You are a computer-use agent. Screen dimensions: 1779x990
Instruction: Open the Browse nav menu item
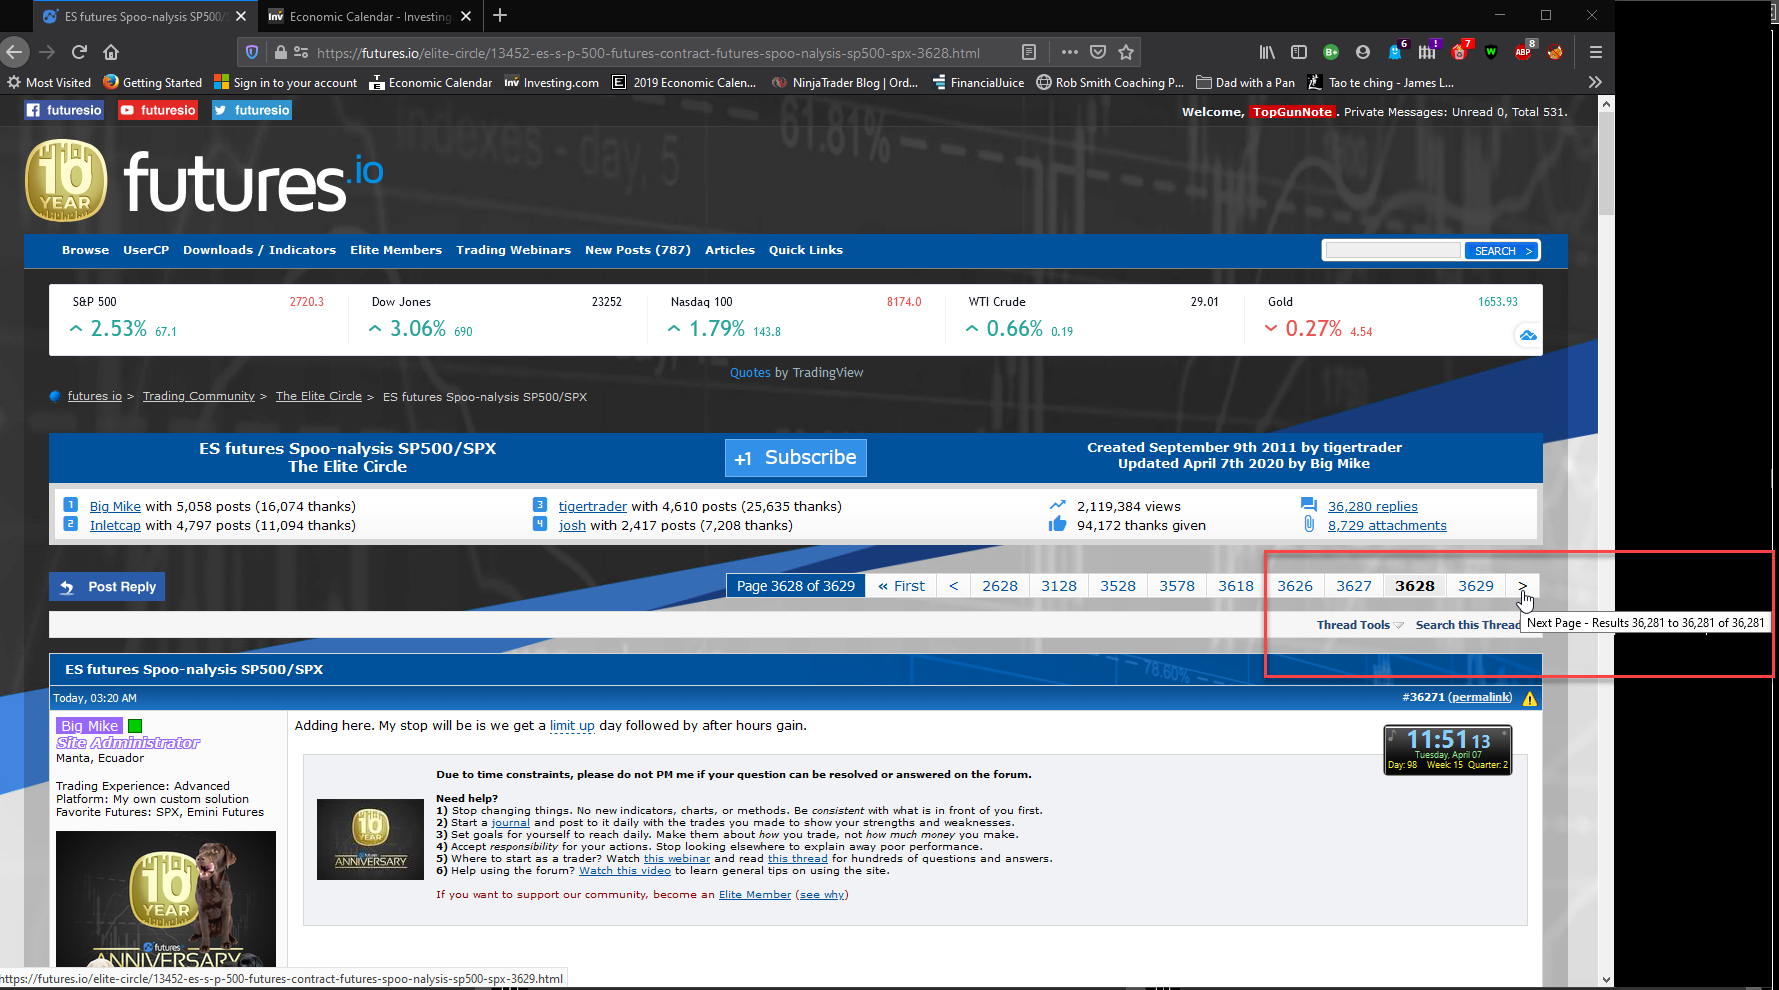coord(85,250)
